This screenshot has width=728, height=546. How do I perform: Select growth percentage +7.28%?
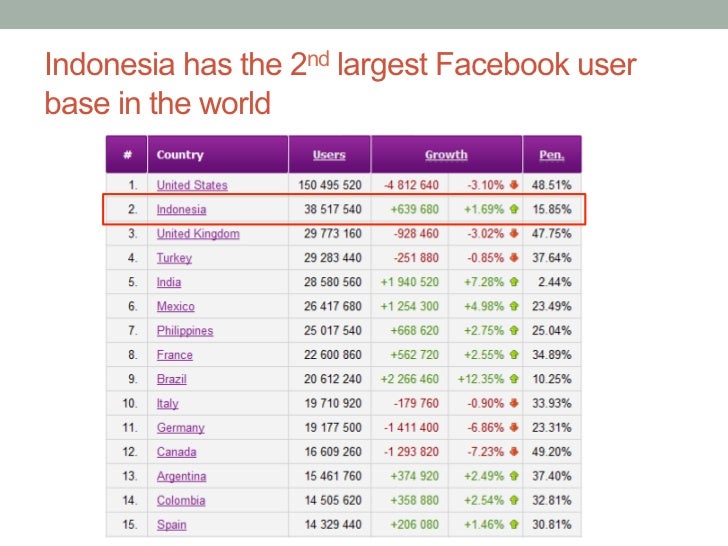tap(484, 282)
